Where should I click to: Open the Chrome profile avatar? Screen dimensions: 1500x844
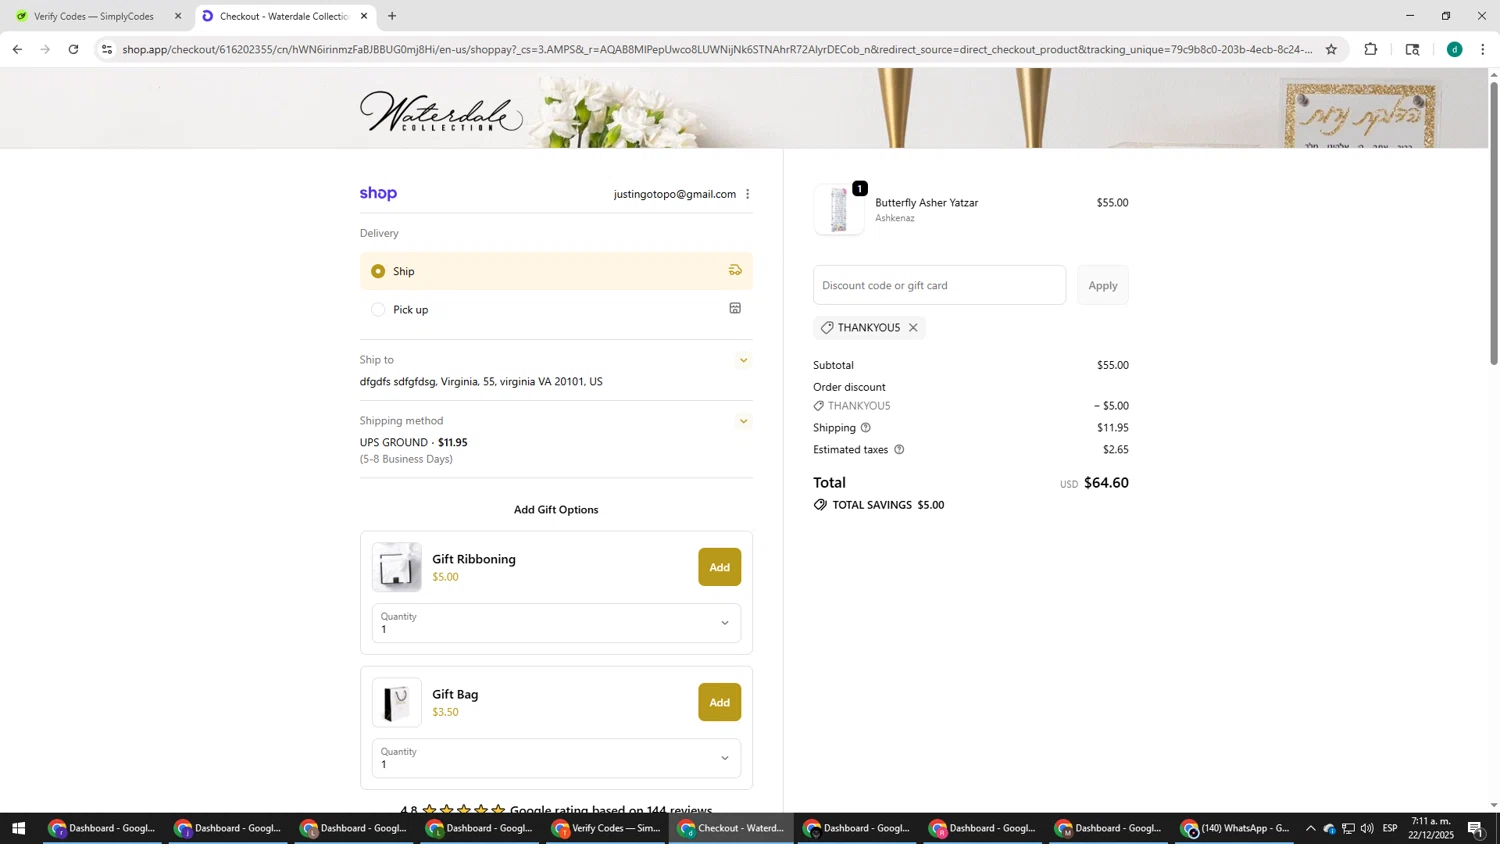pos(1455,49)
